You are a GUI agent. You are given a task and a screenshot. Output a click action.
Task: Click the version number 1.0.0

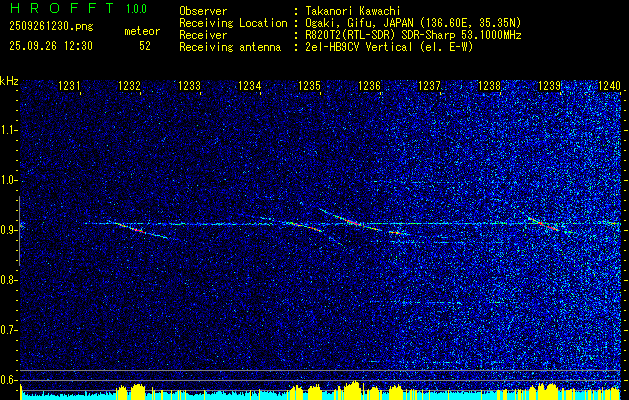coord(136,9)
